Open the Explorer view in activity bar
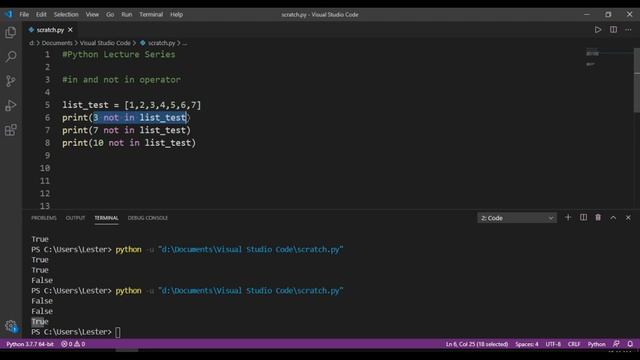 11,32
